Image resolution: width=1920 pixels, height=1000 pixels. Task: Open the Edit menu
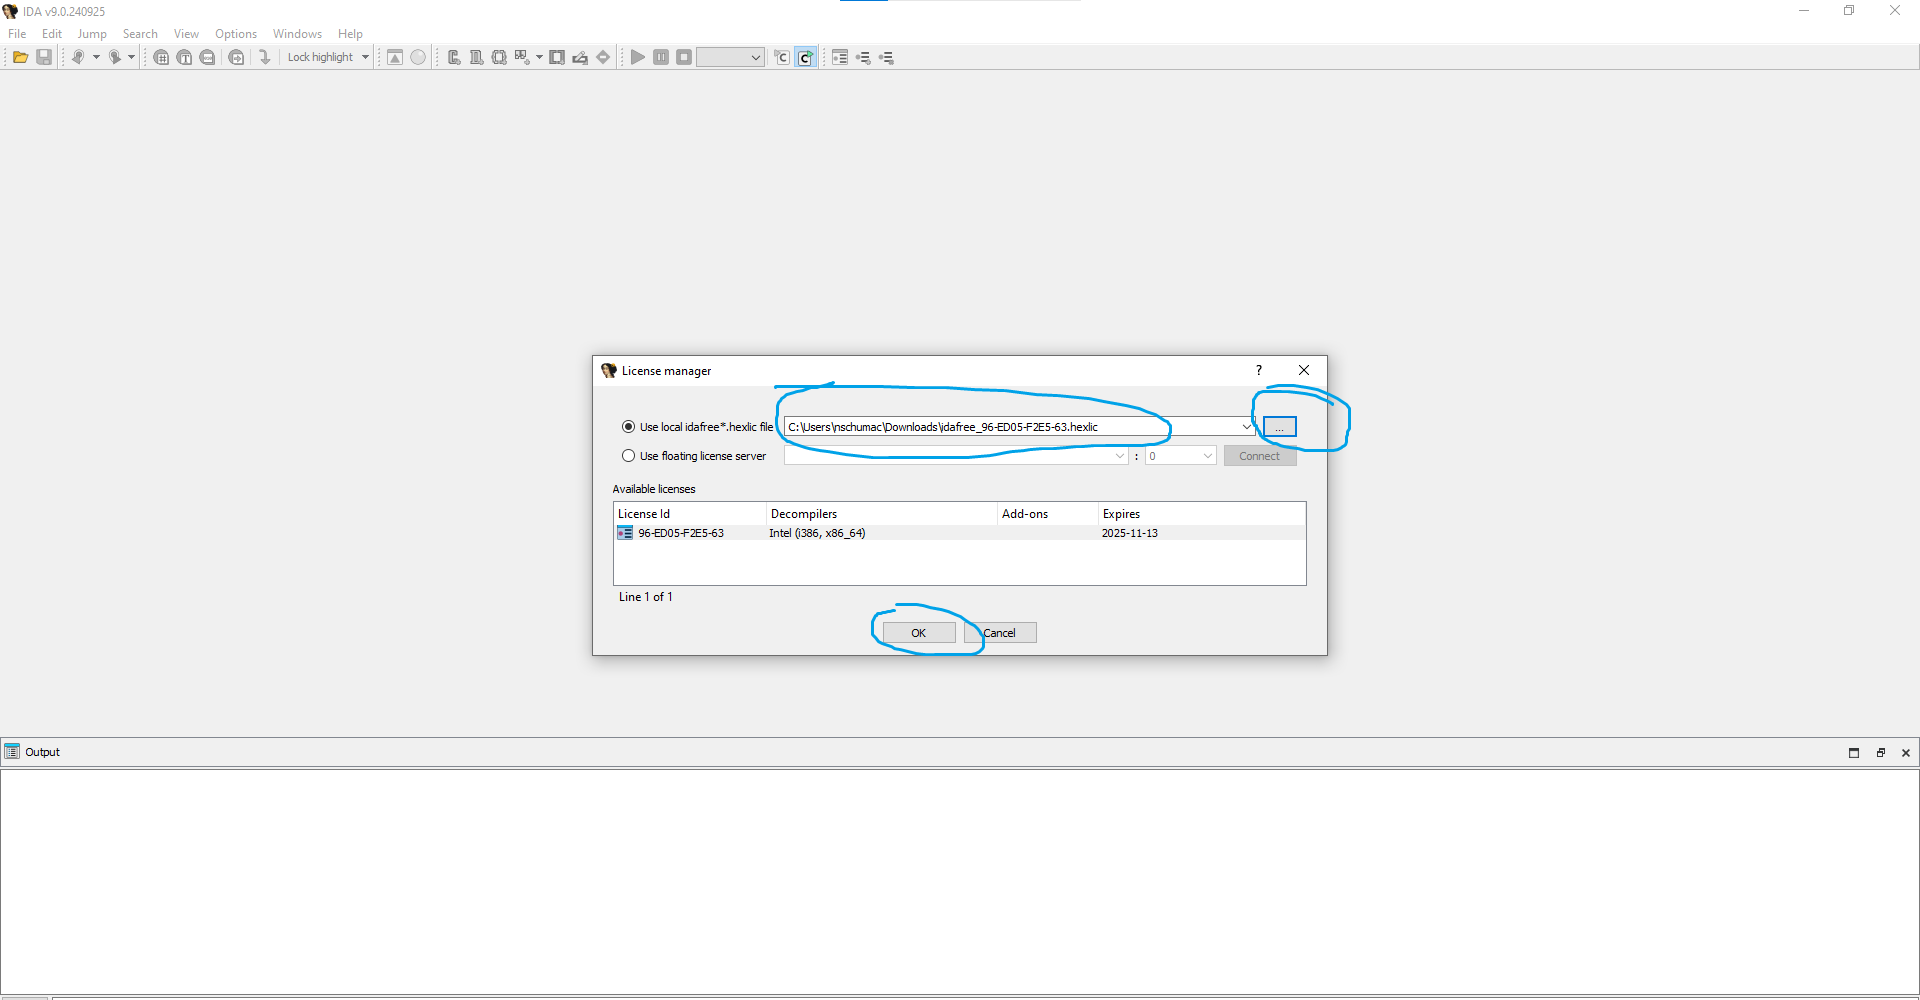tap(52, 33)
